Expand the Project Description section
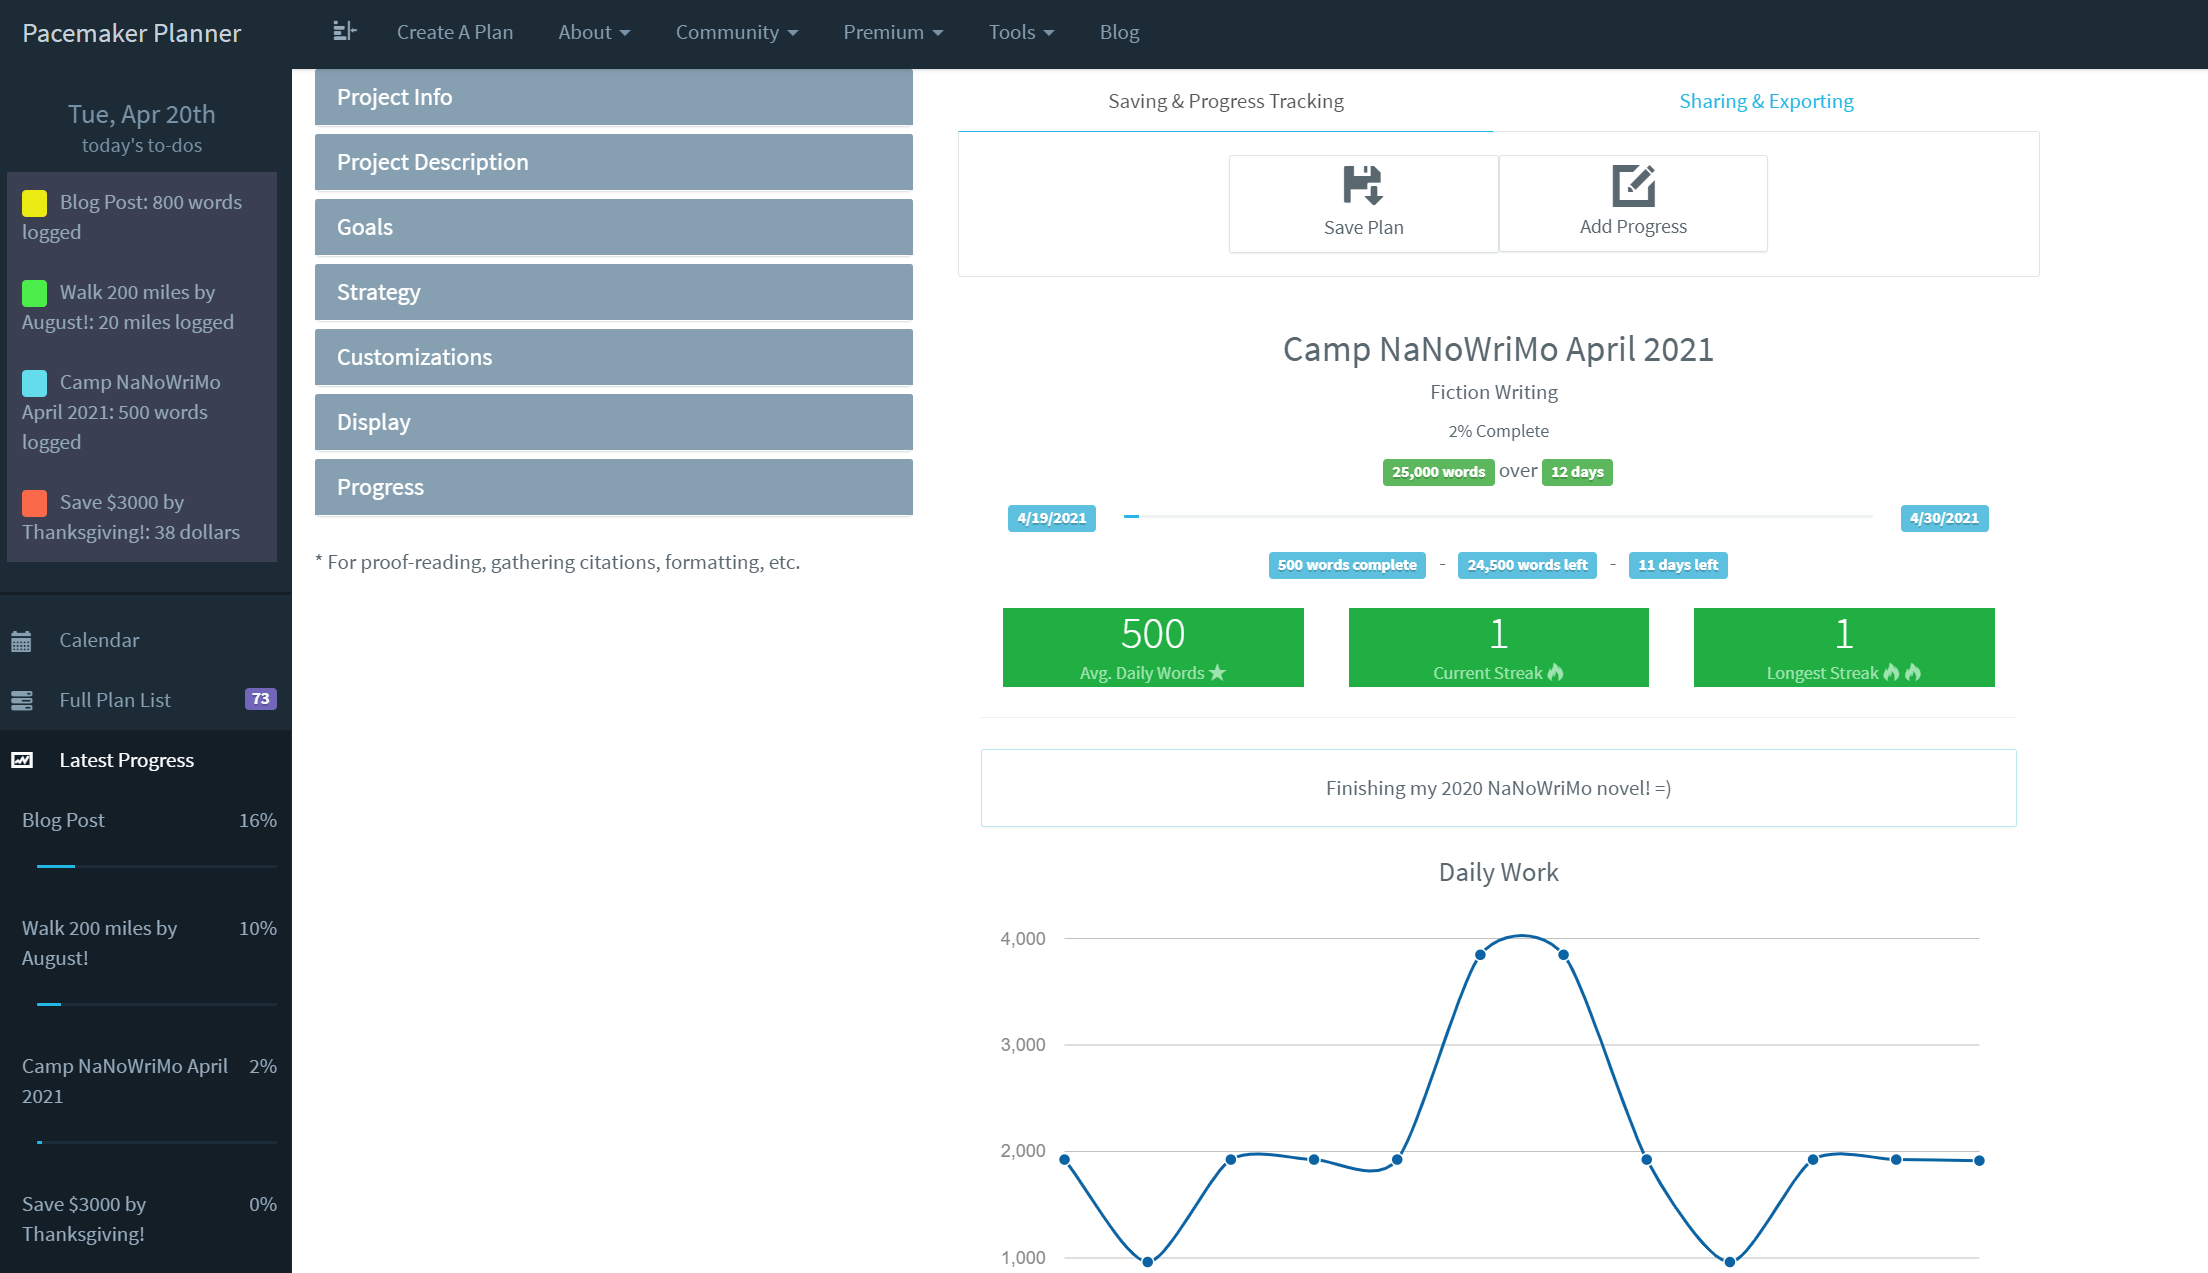Screen dimensions: 2208x1273 click(613, 162)
